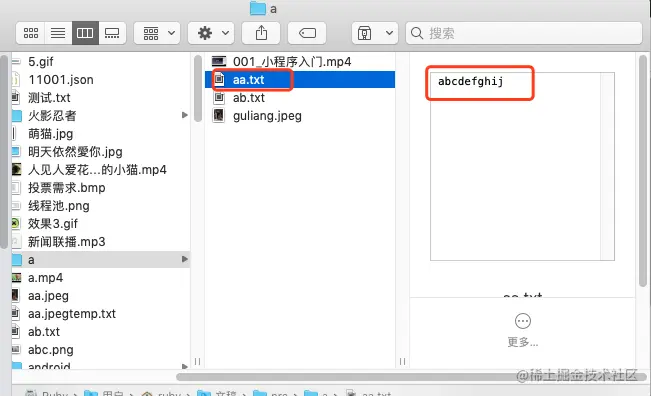Open the toolbar dropdown beside the tags button
The image size is (651, 396).
(x=375, y=33)
